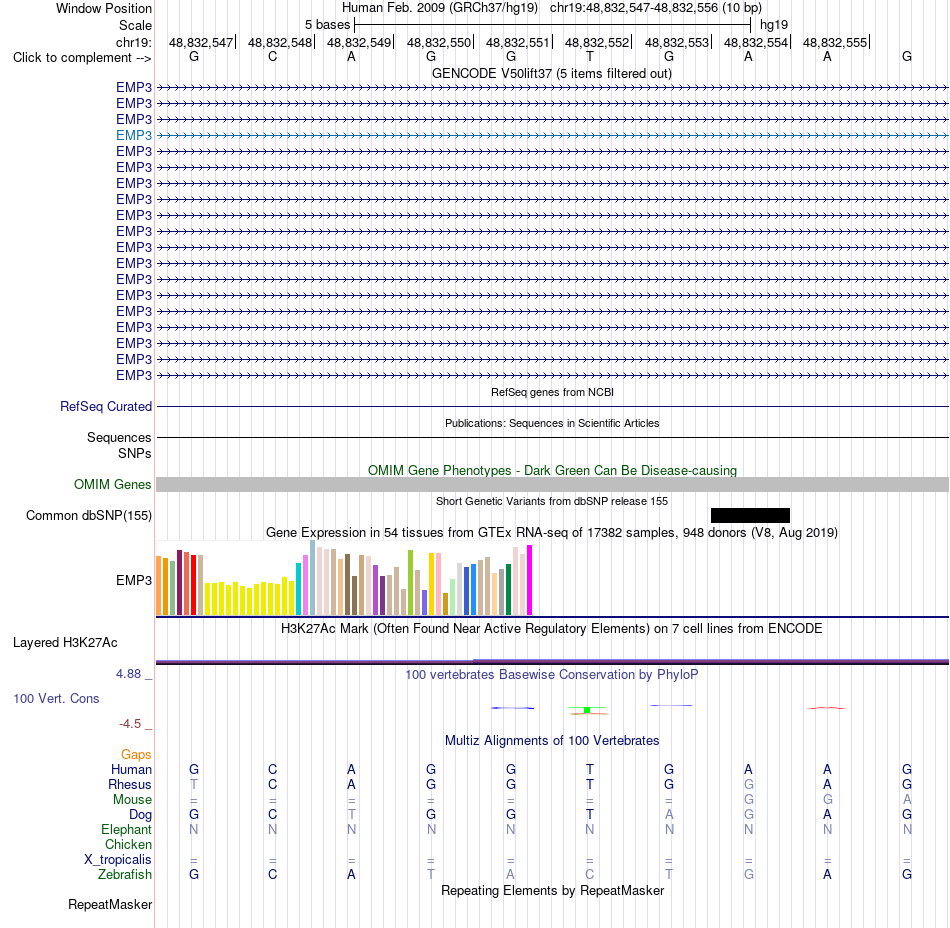
Task: Click the X_tropicalis species label
Action: point(118,860)
